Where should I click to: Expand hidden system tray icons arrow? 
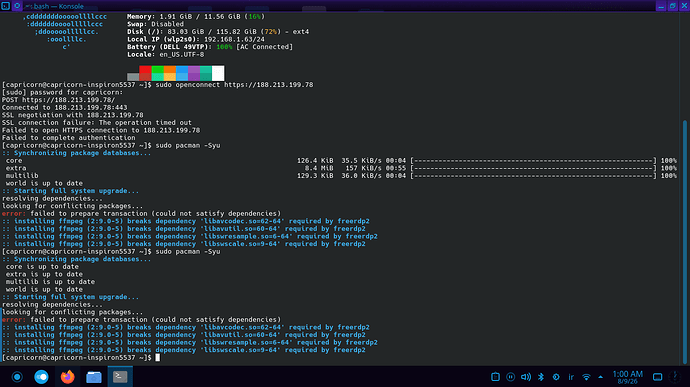click(601, 377)
